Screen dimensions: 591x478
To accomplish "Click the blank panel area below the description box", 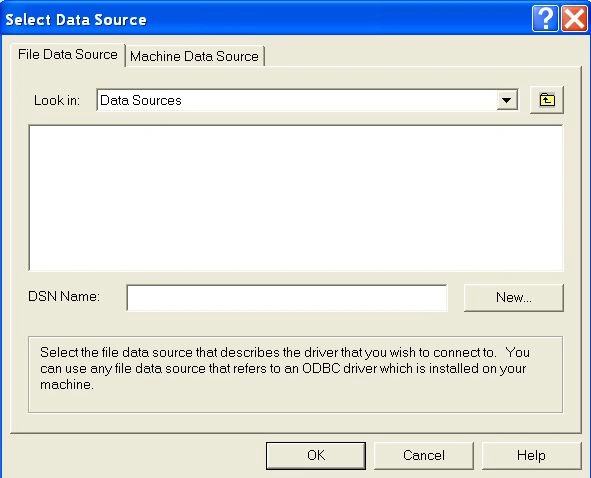I will [x=296, y=422].
